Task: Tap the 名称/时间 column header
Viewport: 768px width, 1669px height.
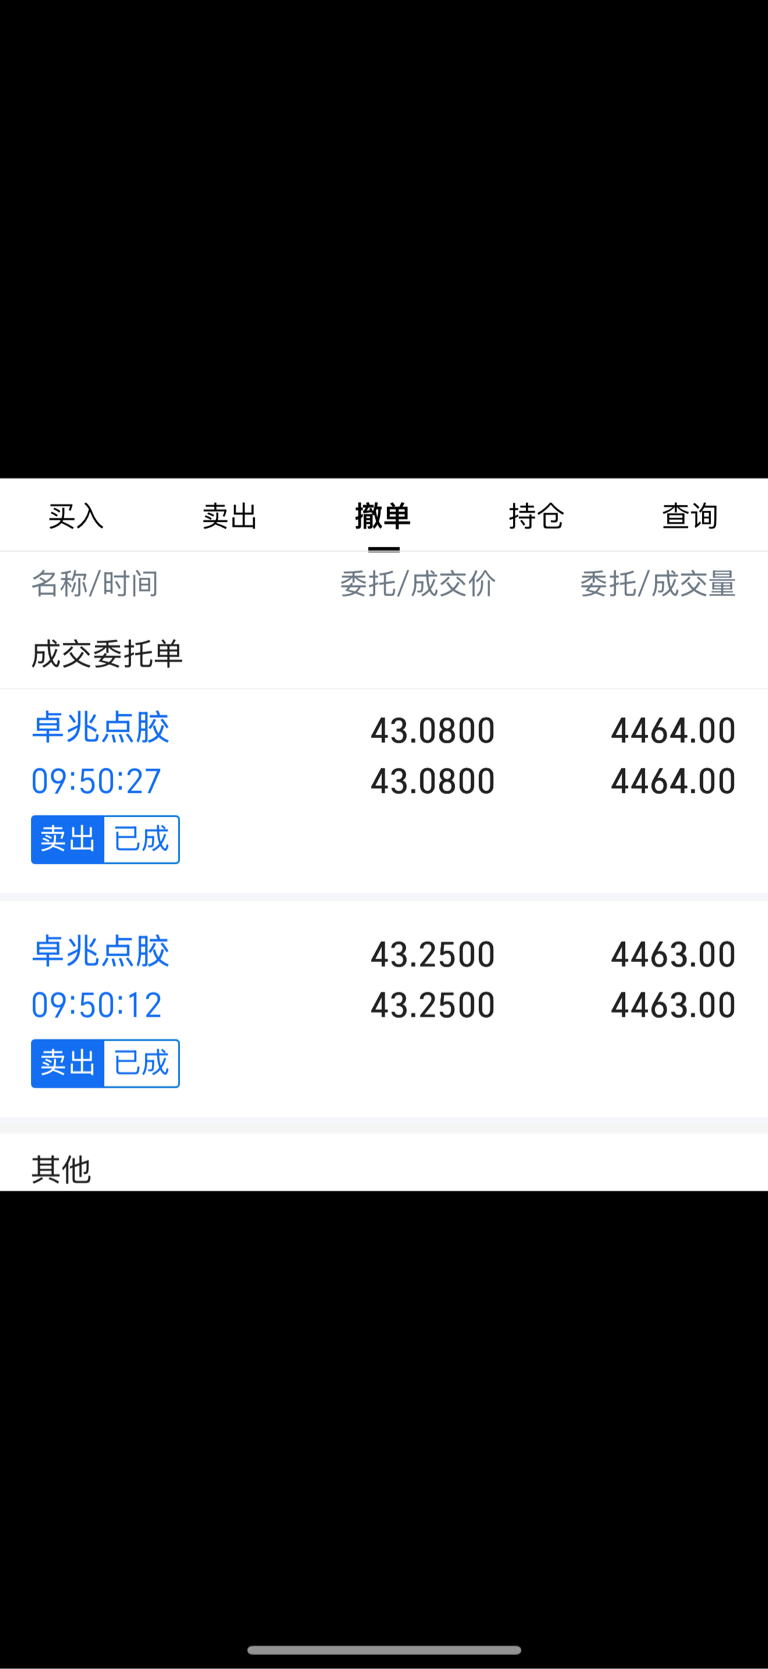Action: pyautogui.click(x=95, y=583)
